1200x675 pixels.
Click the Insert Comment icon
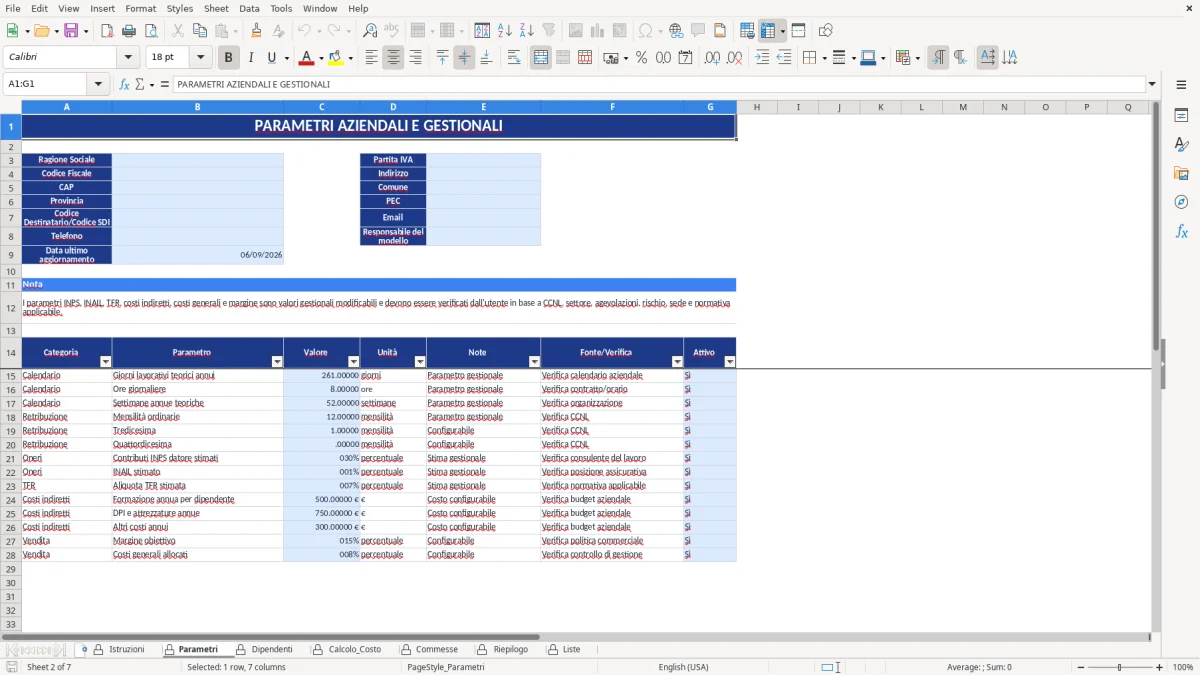coord(698,31)
